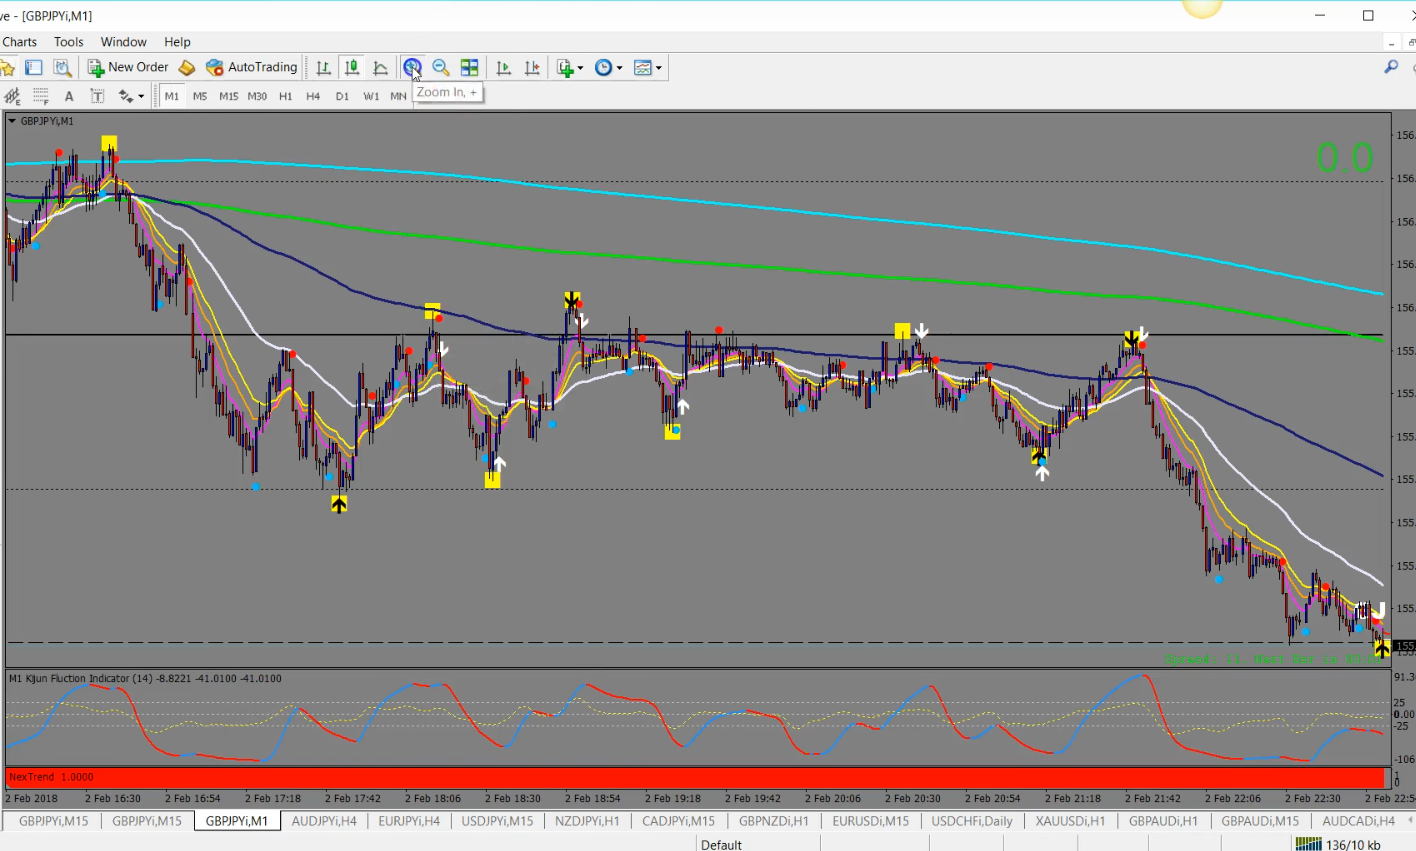1416x851 pixels.
Task: Select the Text Label tool
Action: tap(97, 96)
